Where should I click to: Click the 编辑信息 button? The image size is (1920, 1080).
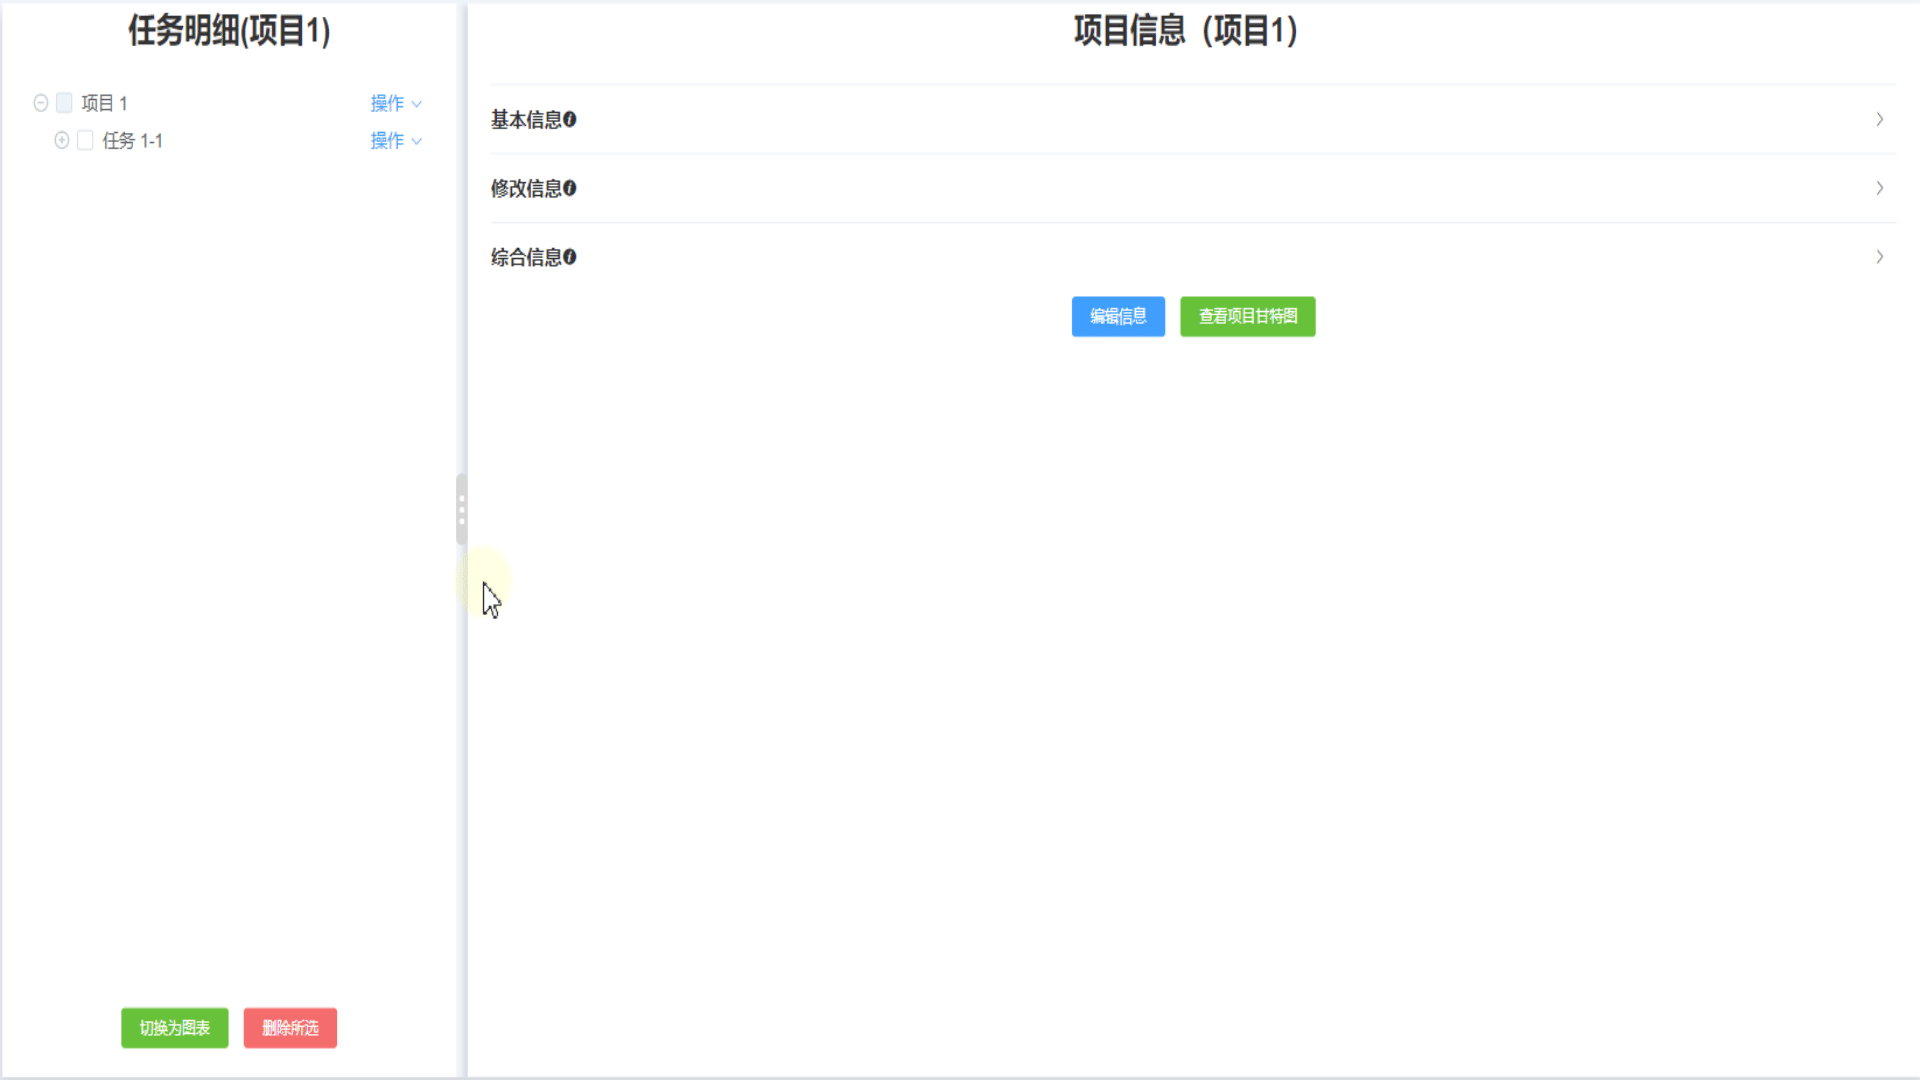click(1117, 316)
